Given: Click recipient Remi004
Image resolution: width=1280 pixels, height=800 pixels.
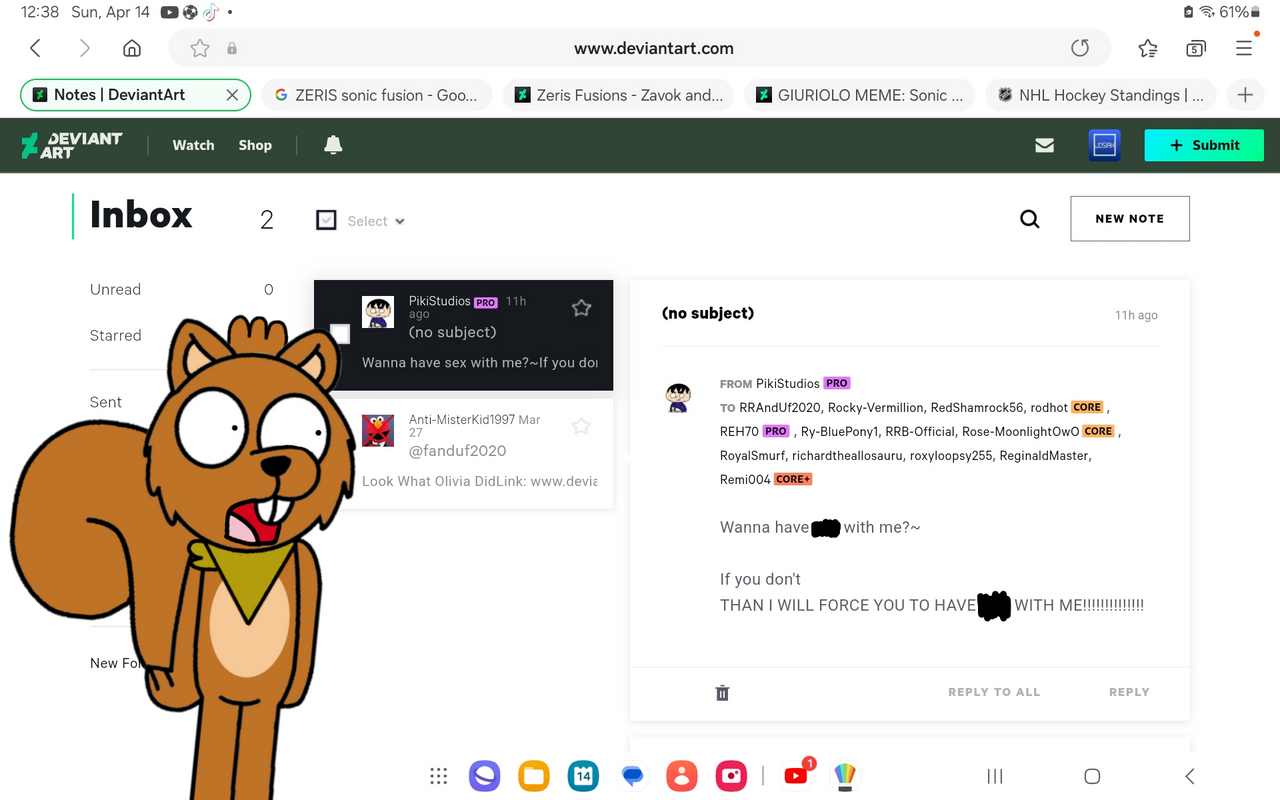Looking at the screenshot, I should [x=745, y=479].
